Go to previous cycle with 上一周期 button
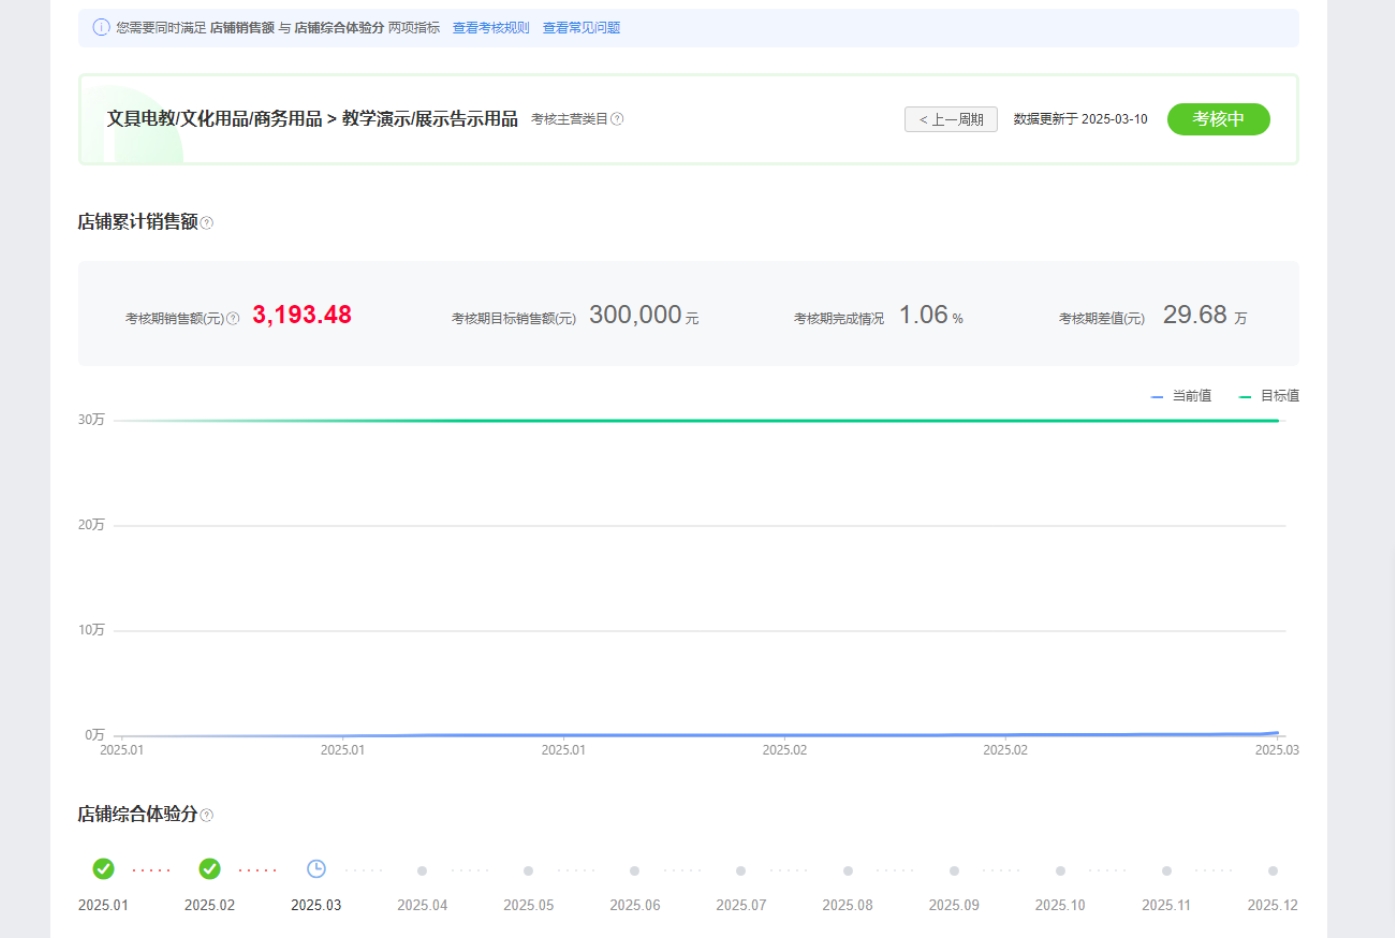The height and width of the screenshot is (941, 1395). (950, 120)
